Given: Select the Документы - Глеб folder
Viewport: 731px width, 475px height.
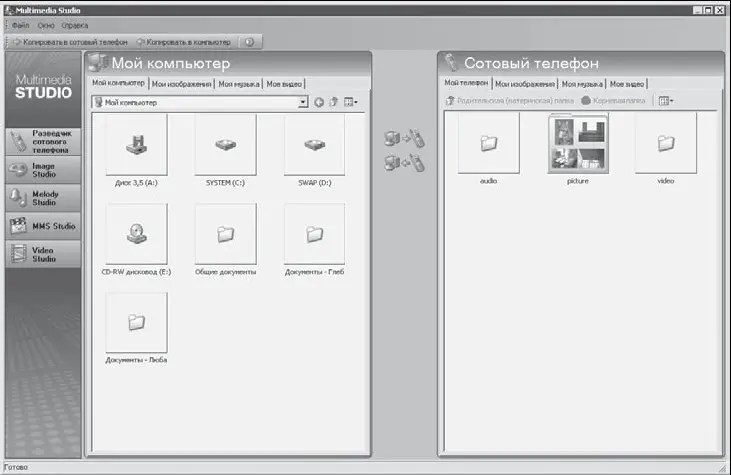Looking at the screenshot, I should tap(315, 234).
